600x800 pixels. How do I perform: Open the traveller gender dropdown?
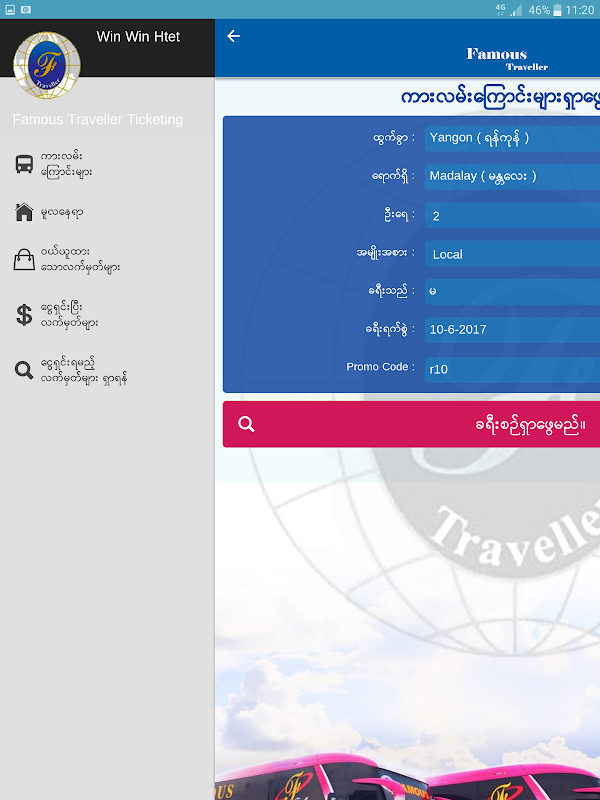tap(512, 292)
